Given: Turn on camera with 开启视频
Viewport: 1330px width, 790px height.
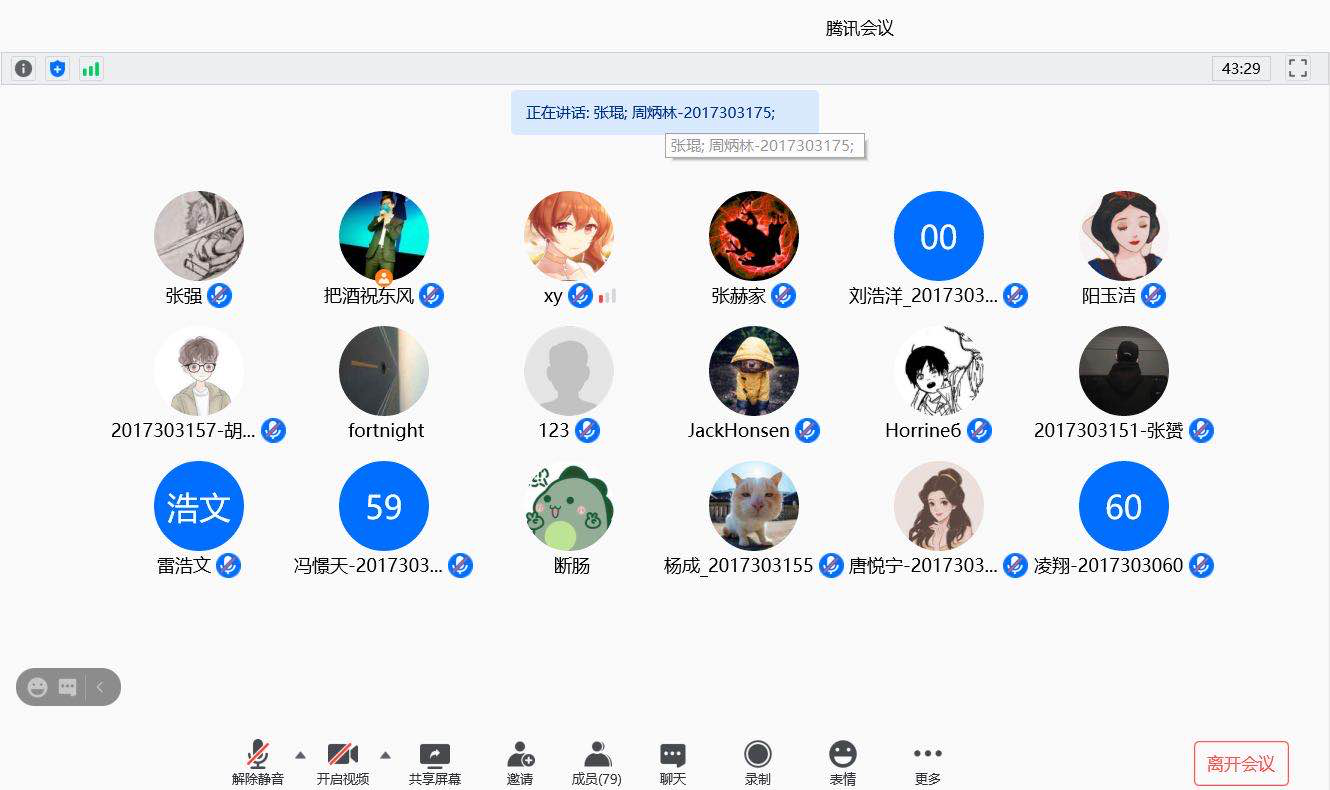Looking at the screenshot, I should tap(343, 764).
